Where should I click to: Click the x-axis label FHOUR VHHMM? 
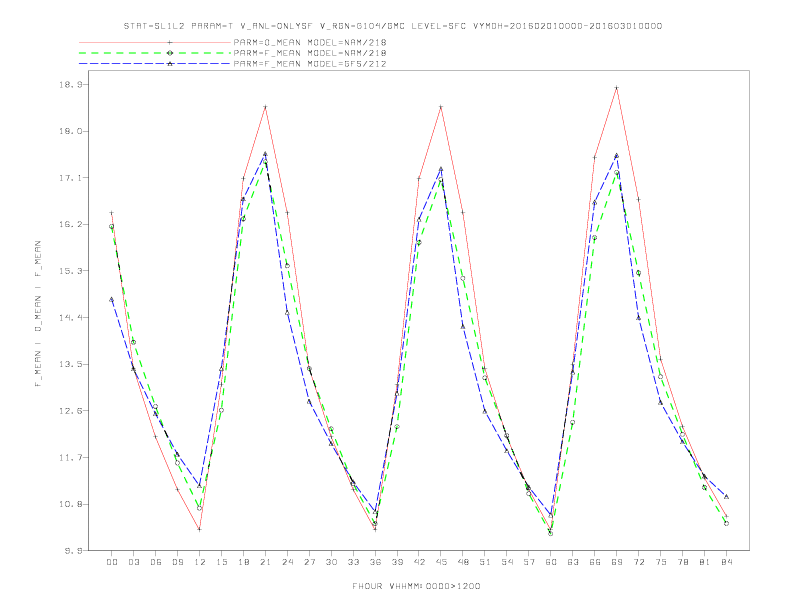pyautogui.click(x=416, y=586)
